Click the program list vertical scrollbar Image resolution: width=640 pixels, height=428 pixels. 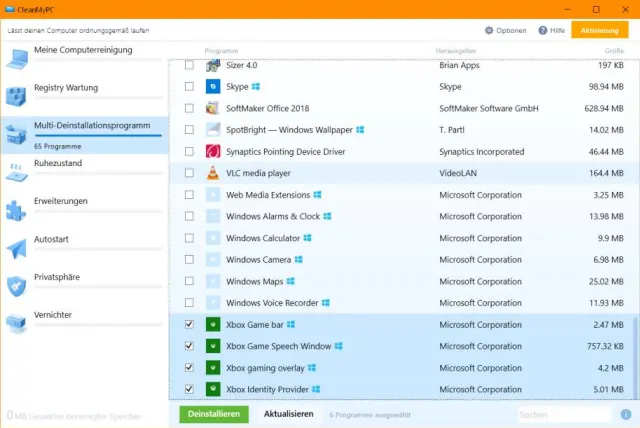[x=633, y=355]
